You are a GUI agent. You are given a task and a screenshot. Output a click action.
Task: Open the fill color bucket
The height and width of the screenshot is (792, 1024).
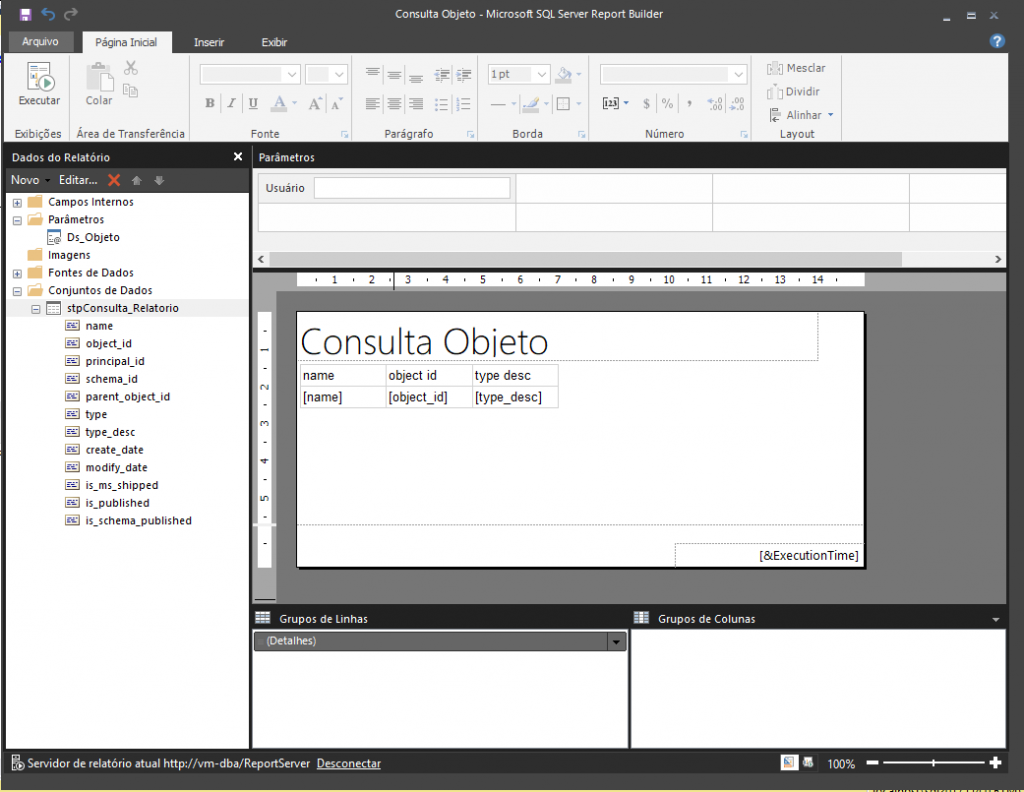[x=564, y=74]
